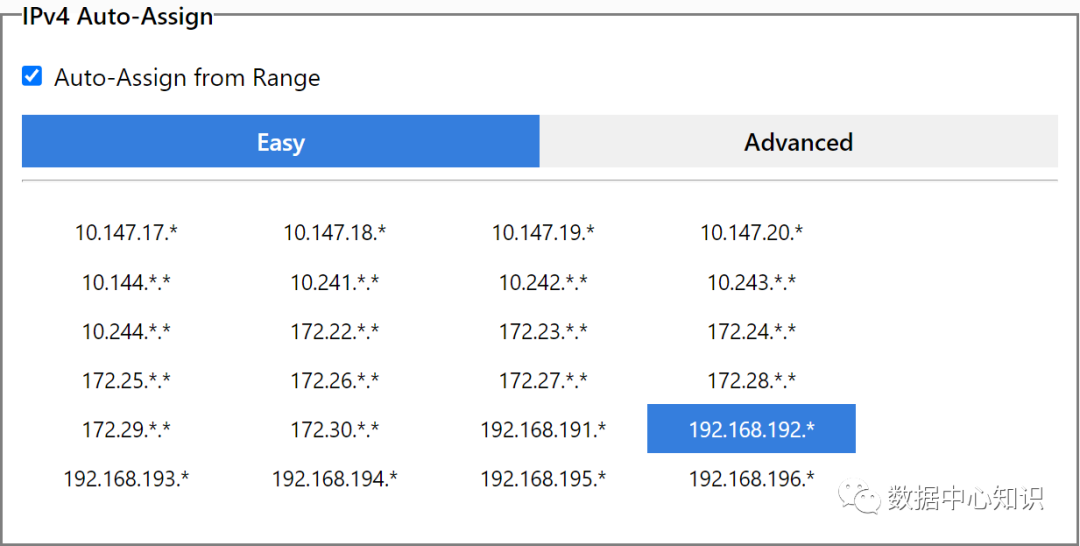Select the 192.168.193.* range
The image size is (1080, 546).
click(126, 479)
